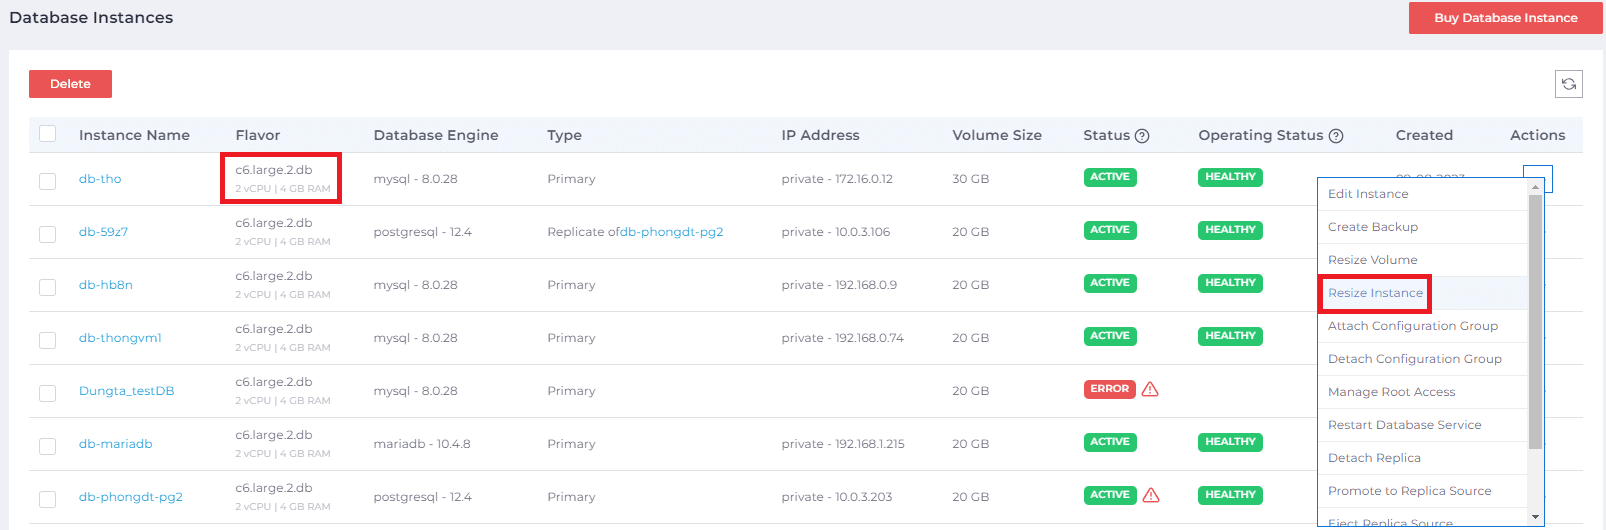The height and width of the screenshot is (530, 1606).
Task: Click the help icon next to Status
Action: 1142,136
